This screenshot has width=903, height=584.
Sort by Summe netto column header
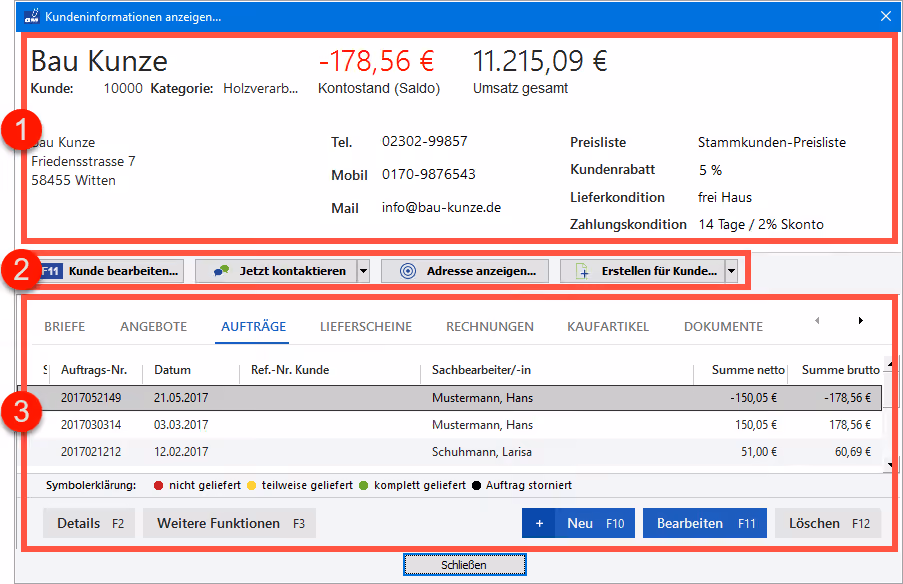748,370
